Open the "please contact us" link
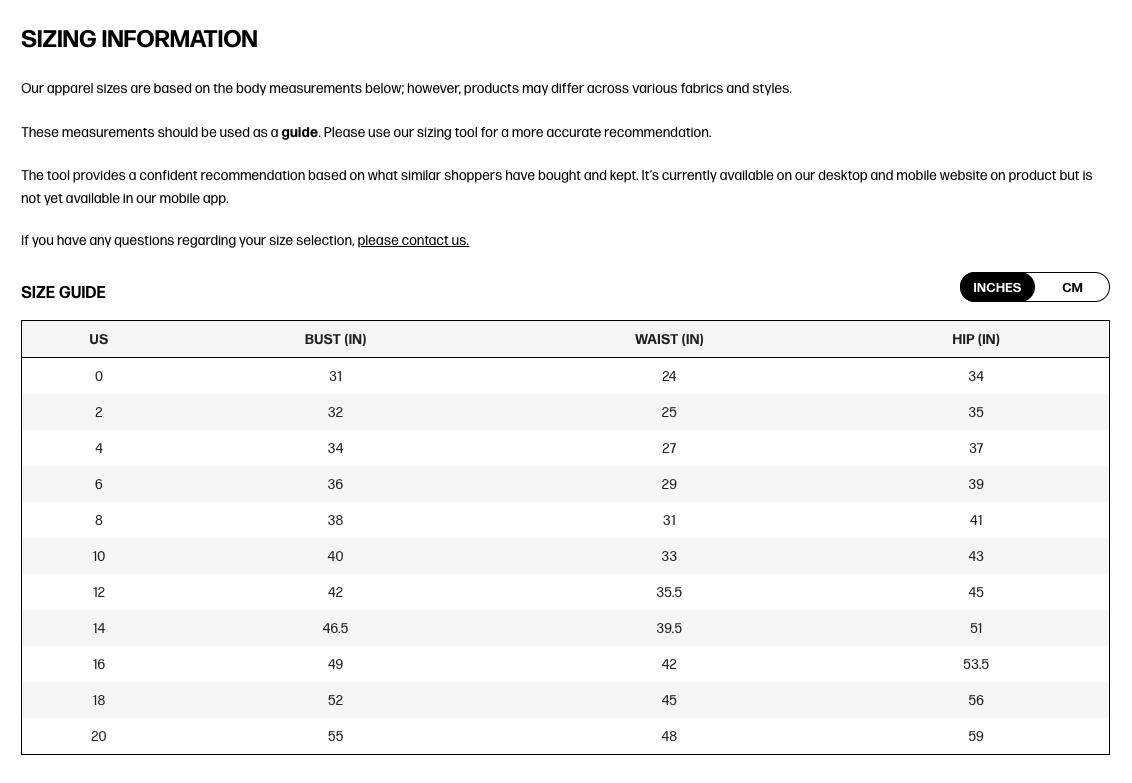Image resolution: width=1132 pixels, height=783 pixels. coord(413,240)
